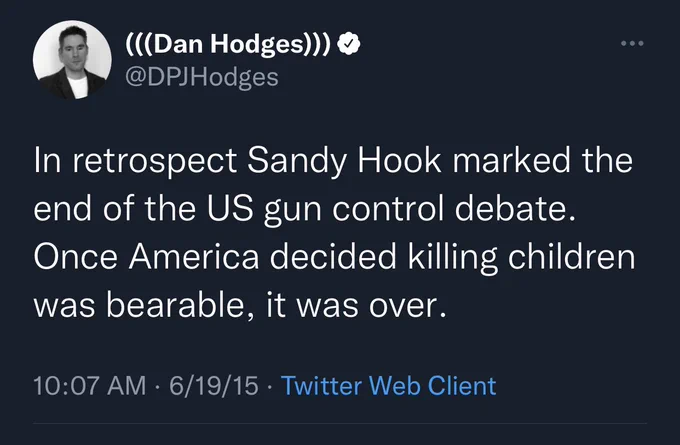Click the blue verified checkmark badge
The width and height of the screenshot is (680, 445).
349,44
